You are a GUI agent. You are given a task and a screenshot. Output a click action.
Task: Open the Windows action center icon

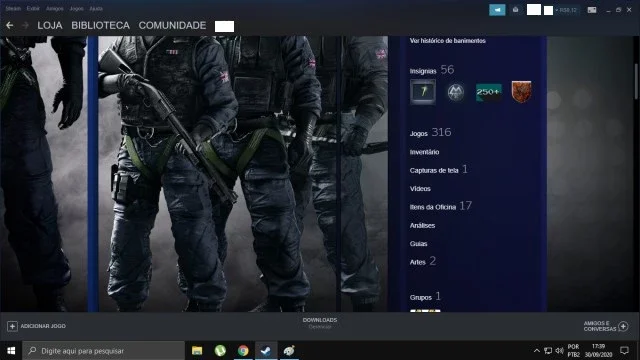(624, 351)
